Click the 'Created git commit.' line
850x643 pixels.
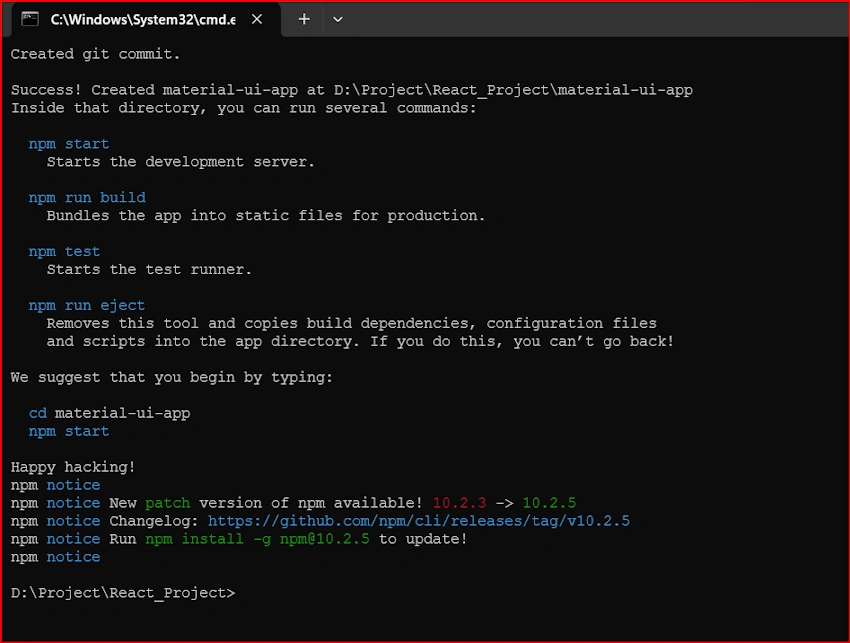pos(95,54)
